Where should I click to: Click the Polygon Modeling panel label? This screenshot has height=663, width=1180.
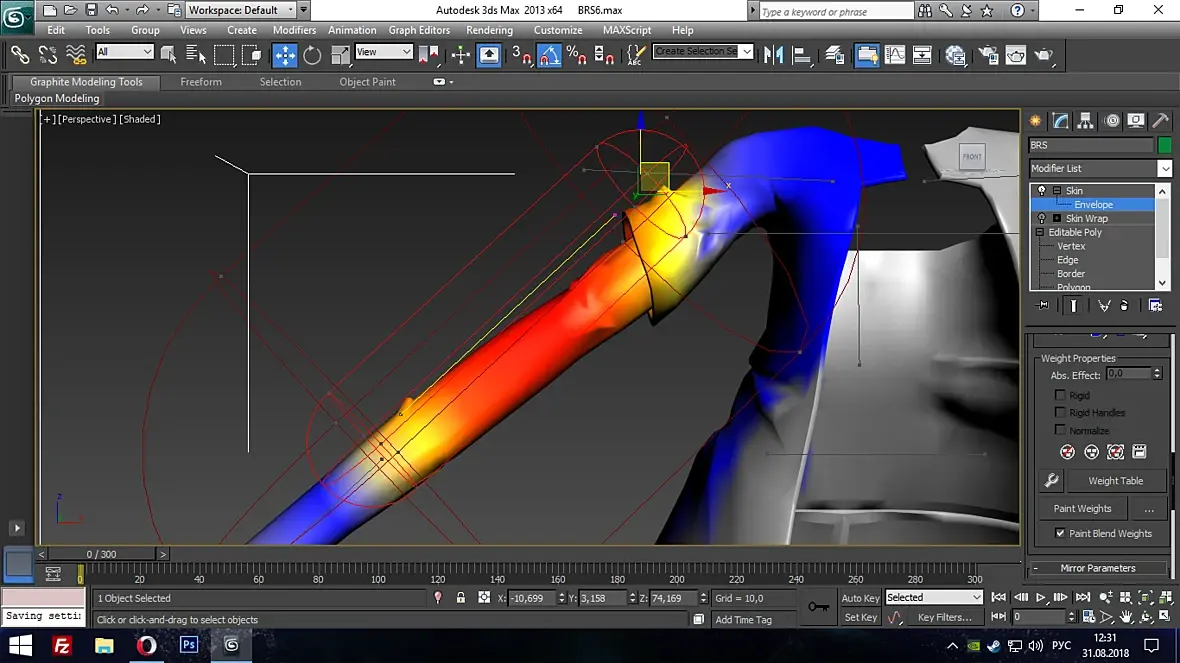57,99
